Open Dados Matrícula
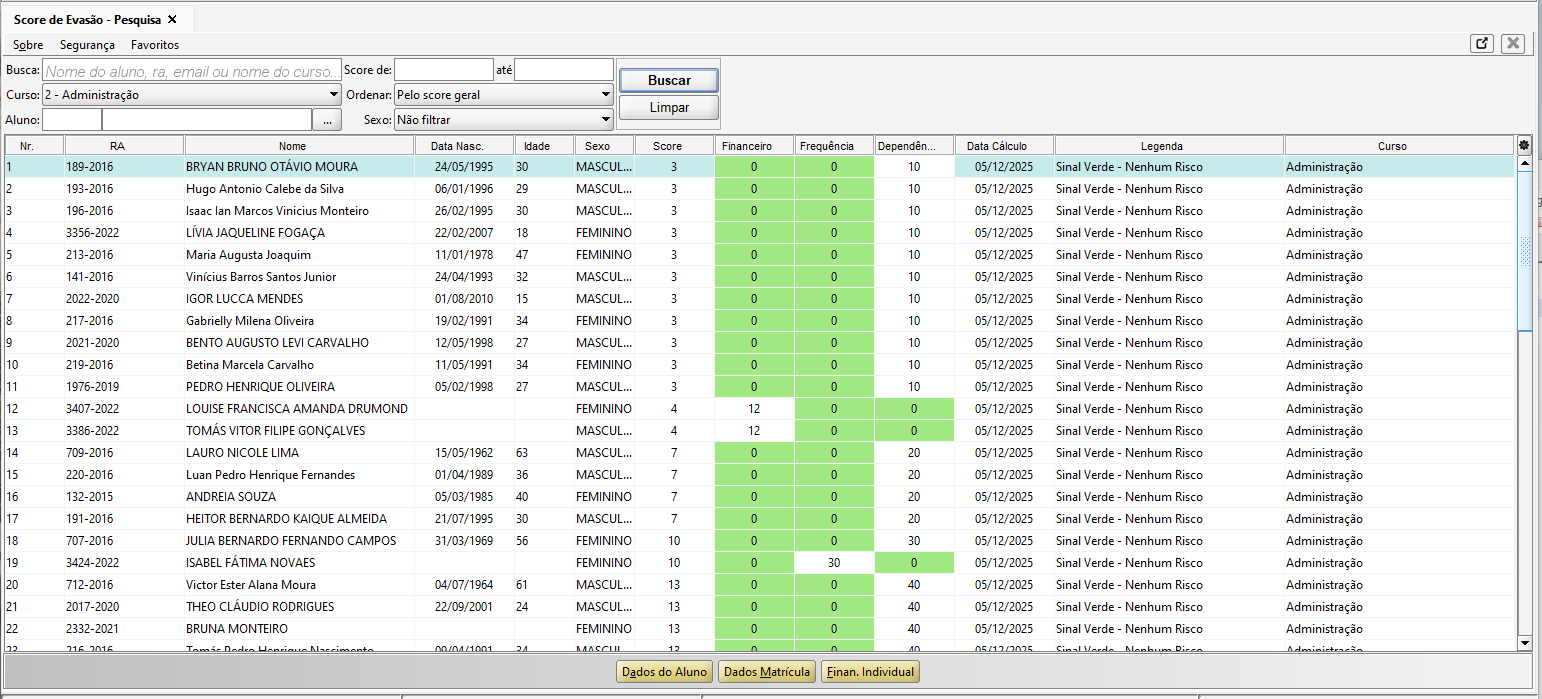Screen dimensions: 1542x699 (x=767, y=672)
